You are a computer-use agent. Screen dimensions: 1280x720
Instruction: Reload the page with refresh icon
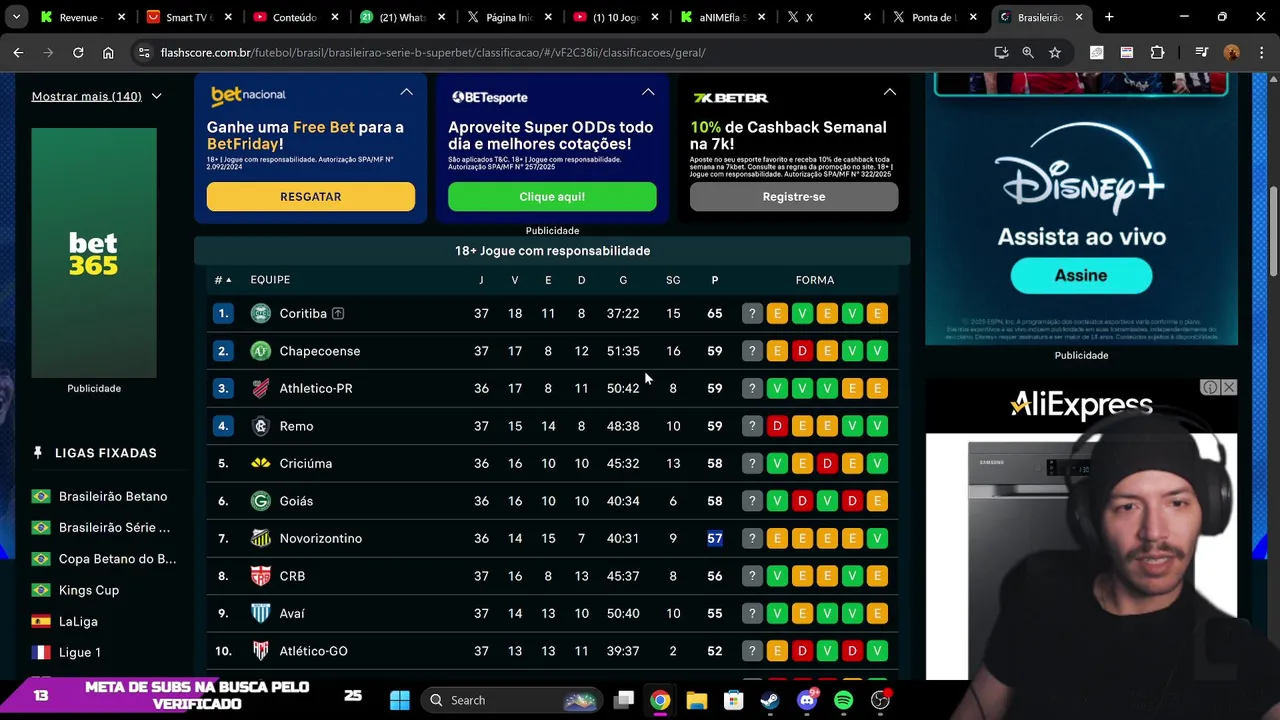(78, 52)
